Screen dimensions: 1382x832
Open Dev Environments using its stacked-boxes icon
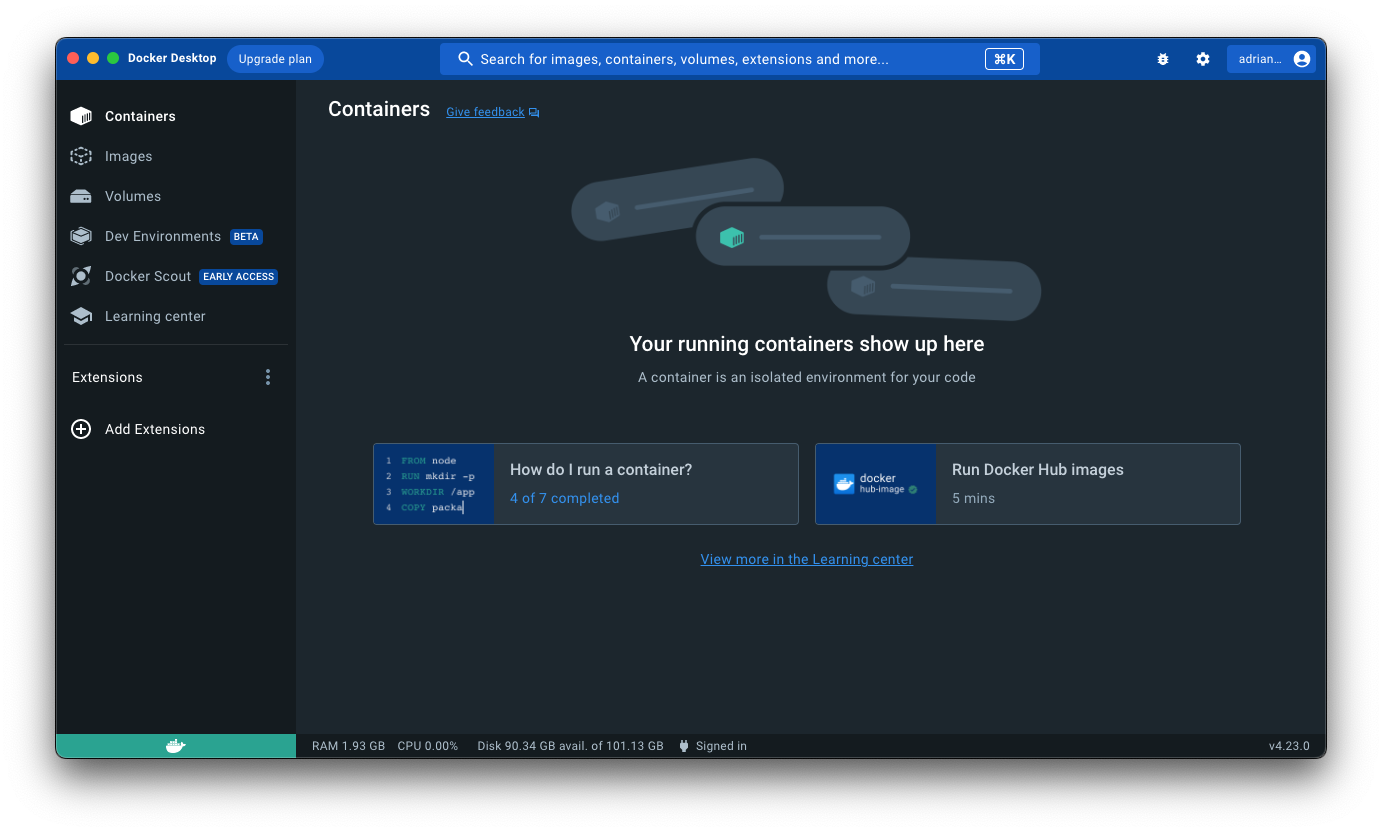coord(80,236)
